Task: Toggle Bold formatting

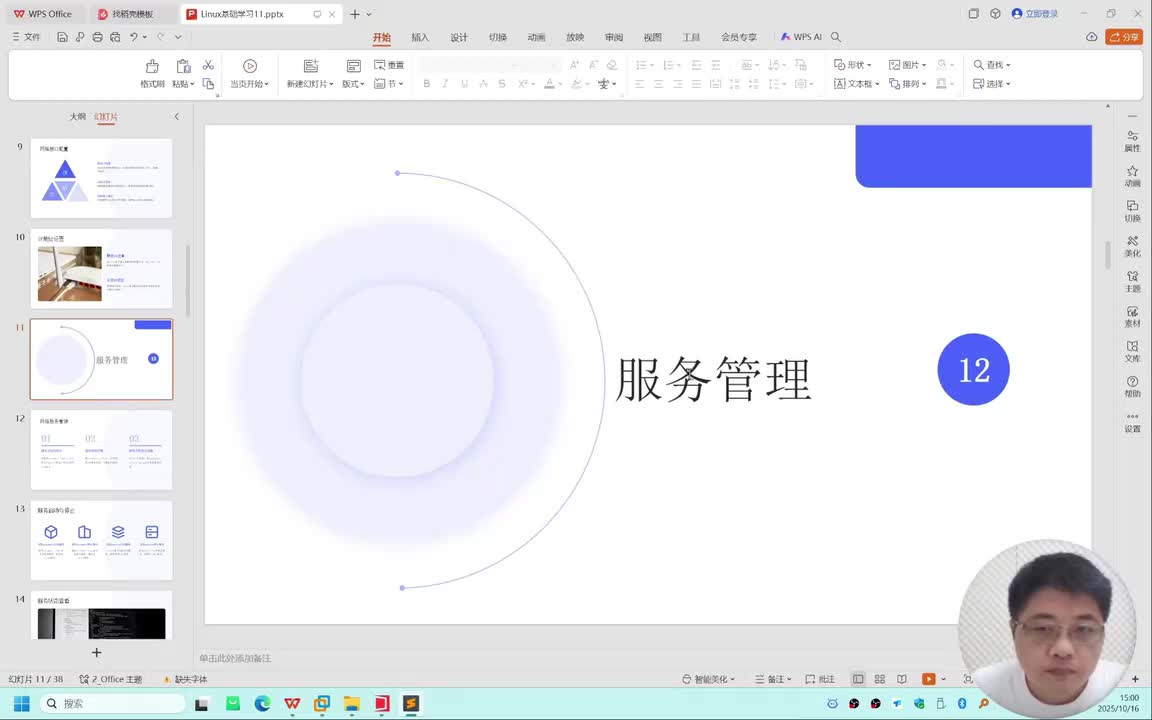Action: coord(426,84)
